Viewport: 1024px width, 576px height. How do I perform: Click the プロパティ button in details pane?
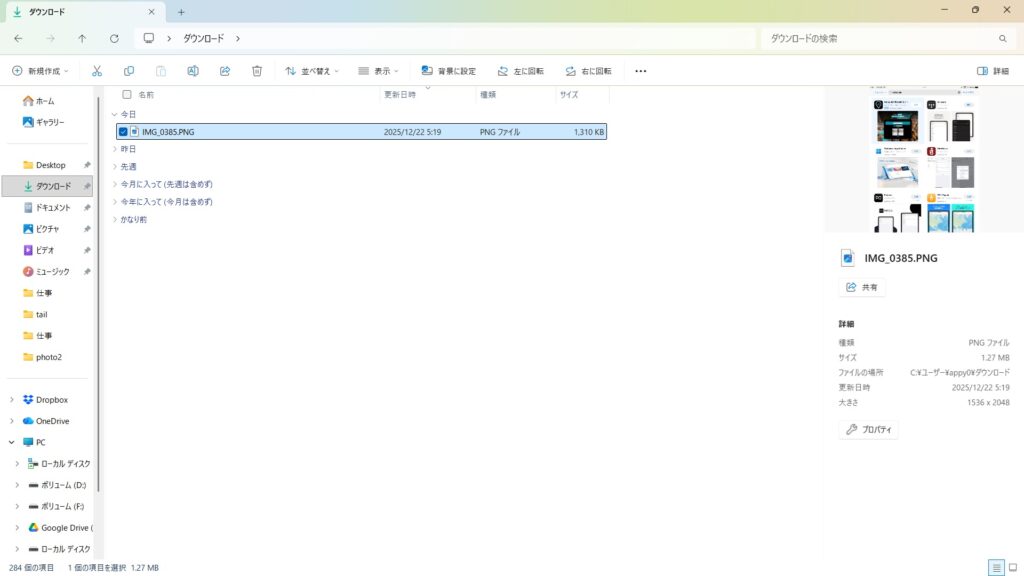[x=869, y=430]
